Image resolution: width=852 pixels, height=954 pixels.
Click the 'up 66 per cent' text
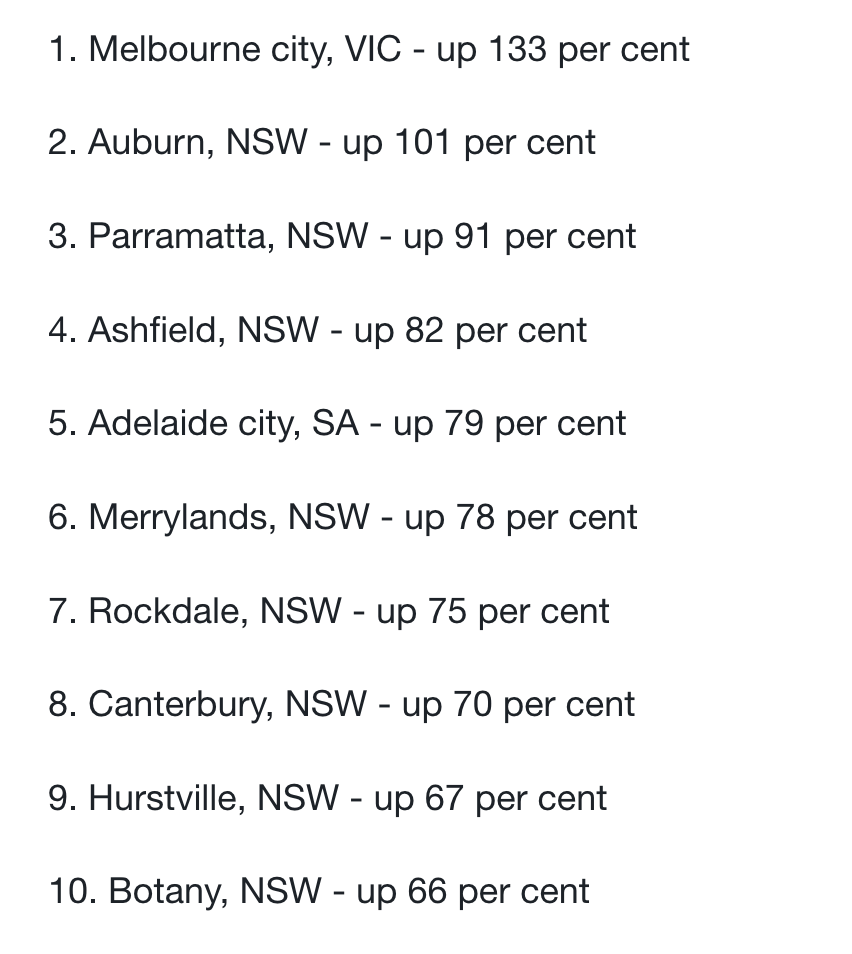473,892
